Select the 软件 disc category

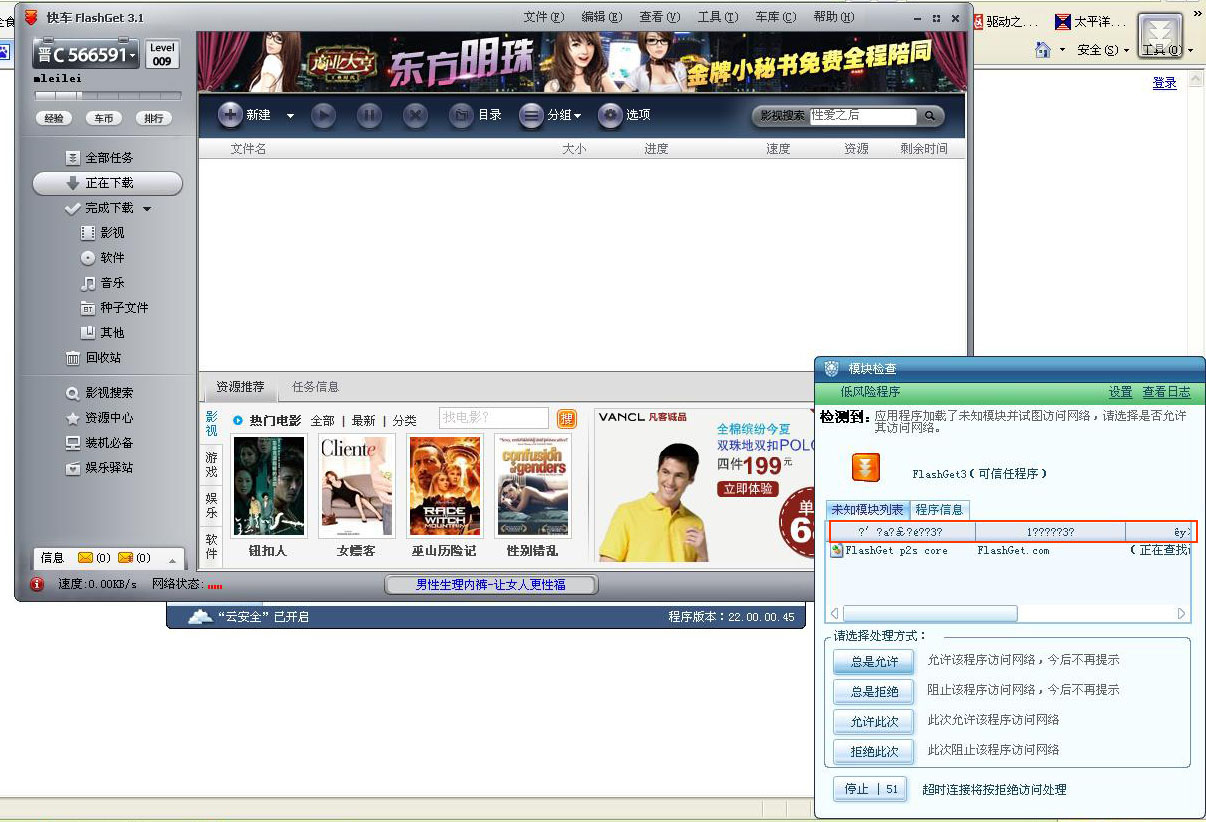coord(103,257)
